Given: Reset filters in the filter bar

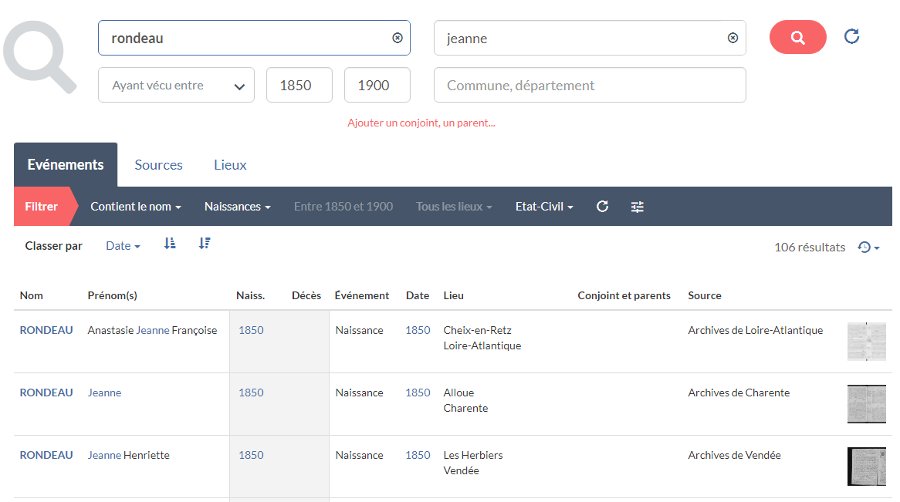Looking at the screenshot, I should tap(602, 207).
